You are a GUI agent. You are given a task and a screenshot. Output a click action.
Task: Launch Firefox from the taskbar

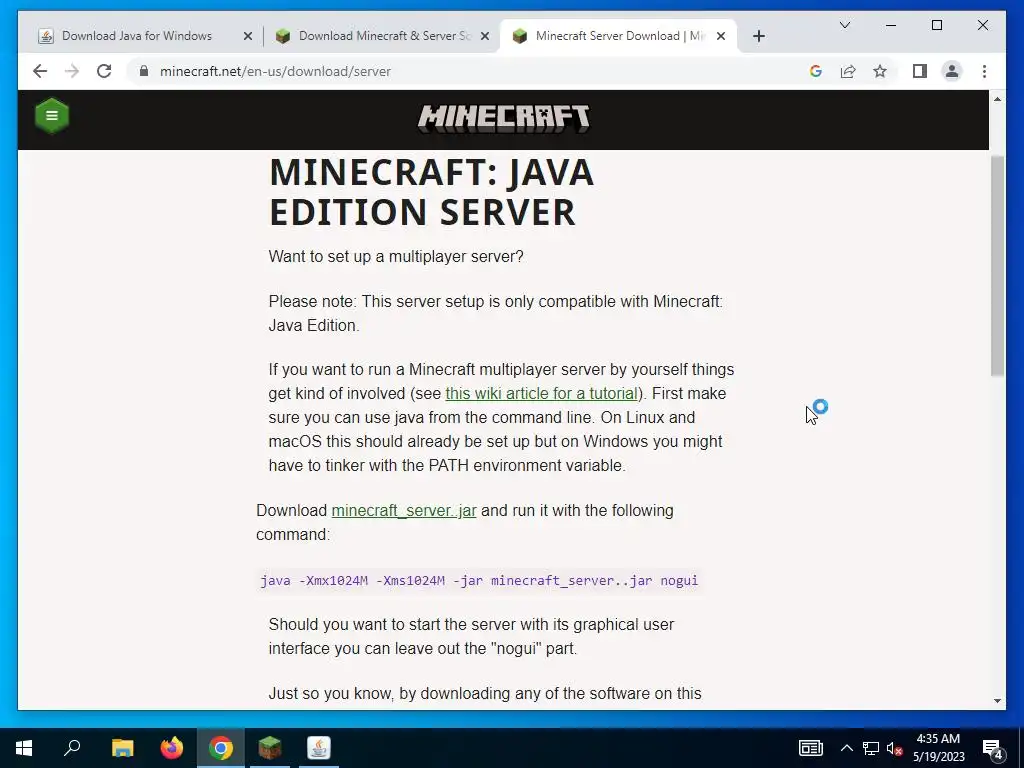(x=172, y=748)
